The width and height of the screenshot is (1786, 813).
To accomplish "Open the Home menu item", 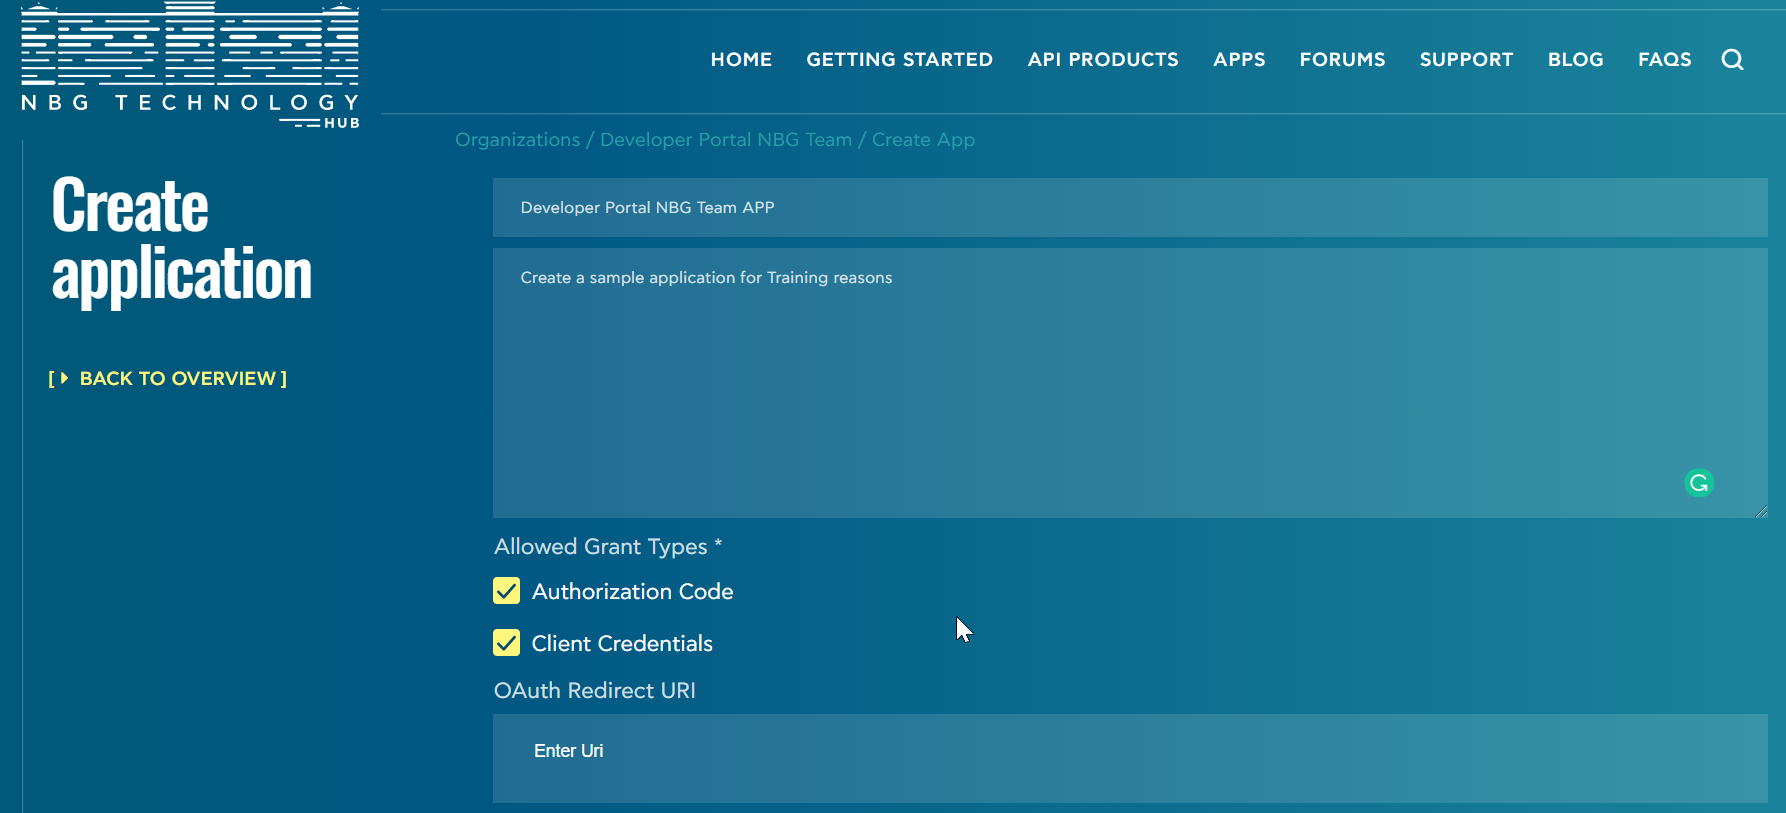I will (x=741, y=60).
